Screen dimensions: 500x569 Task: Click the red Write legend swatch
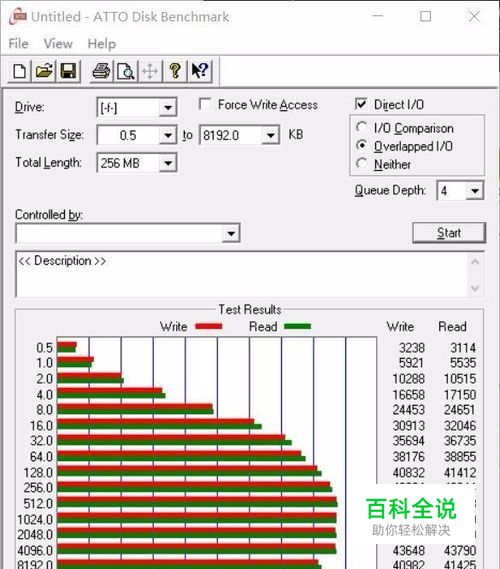[209, 326]
